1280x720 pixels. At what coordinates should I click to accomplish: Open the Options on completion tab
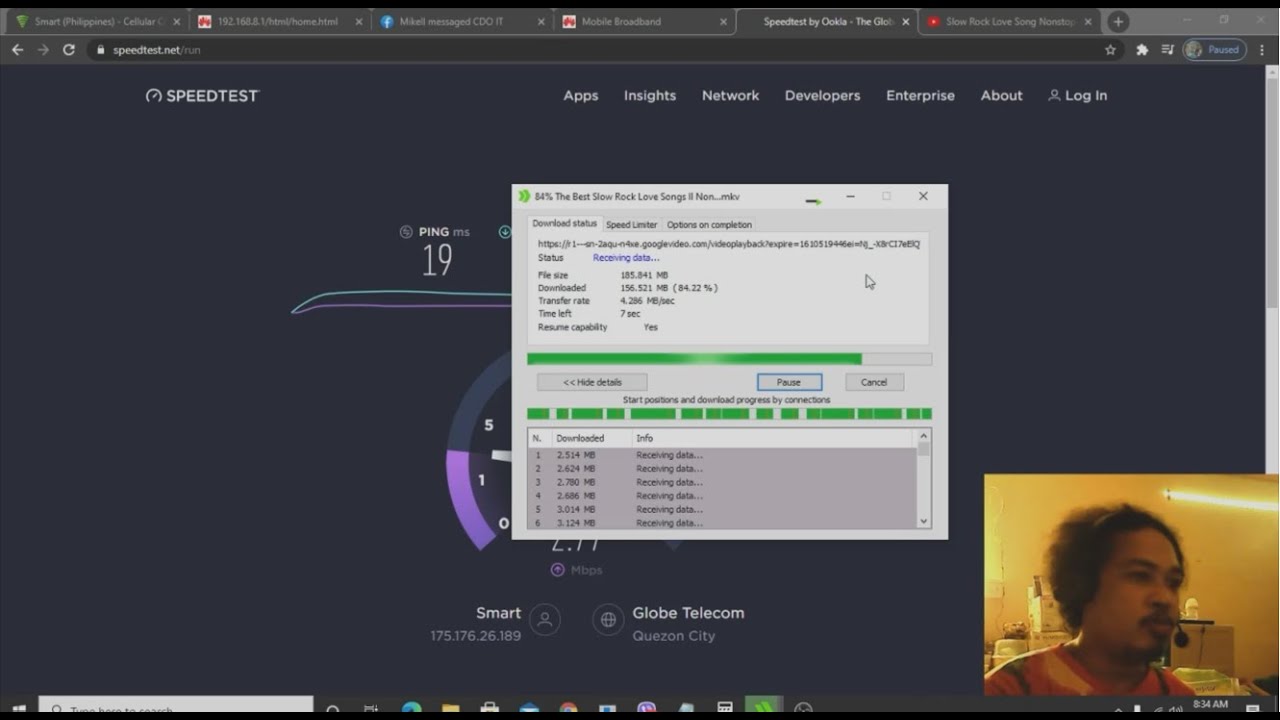coord(709,225)
